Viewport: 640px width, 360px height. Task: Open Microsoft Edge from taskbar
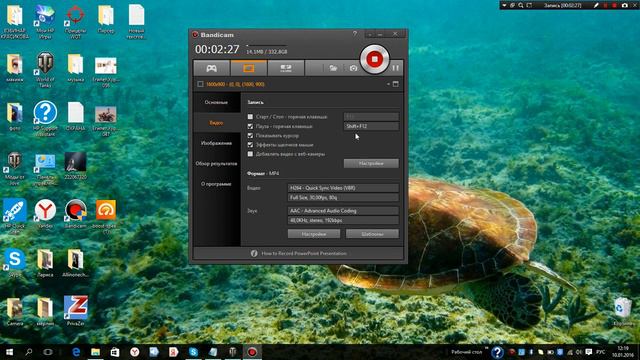pyautogui.click(x=76, y=352)
